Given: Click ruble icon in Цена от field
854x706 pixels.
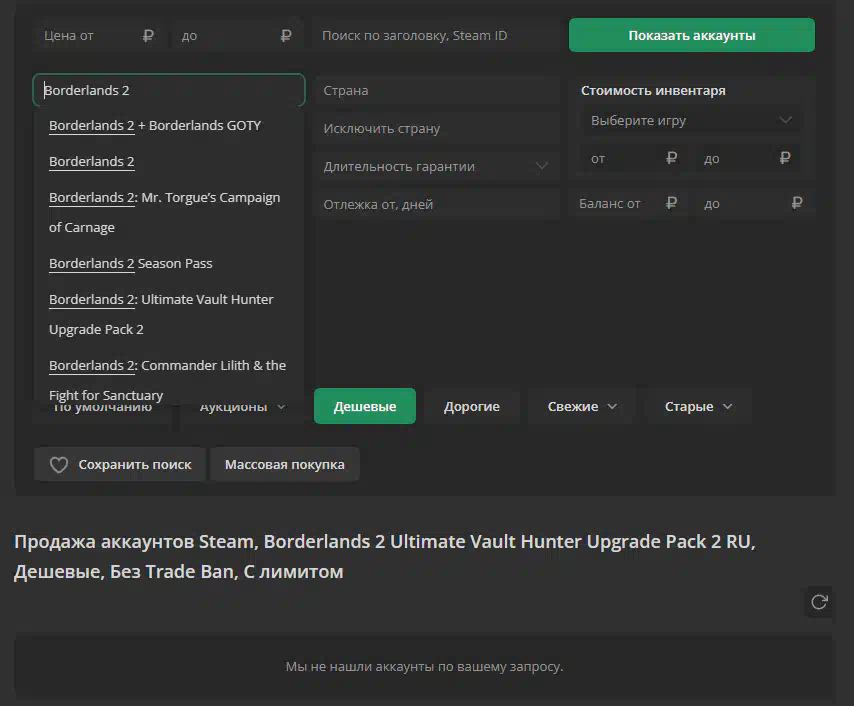Looking at the screenshot, I should 148,36.
